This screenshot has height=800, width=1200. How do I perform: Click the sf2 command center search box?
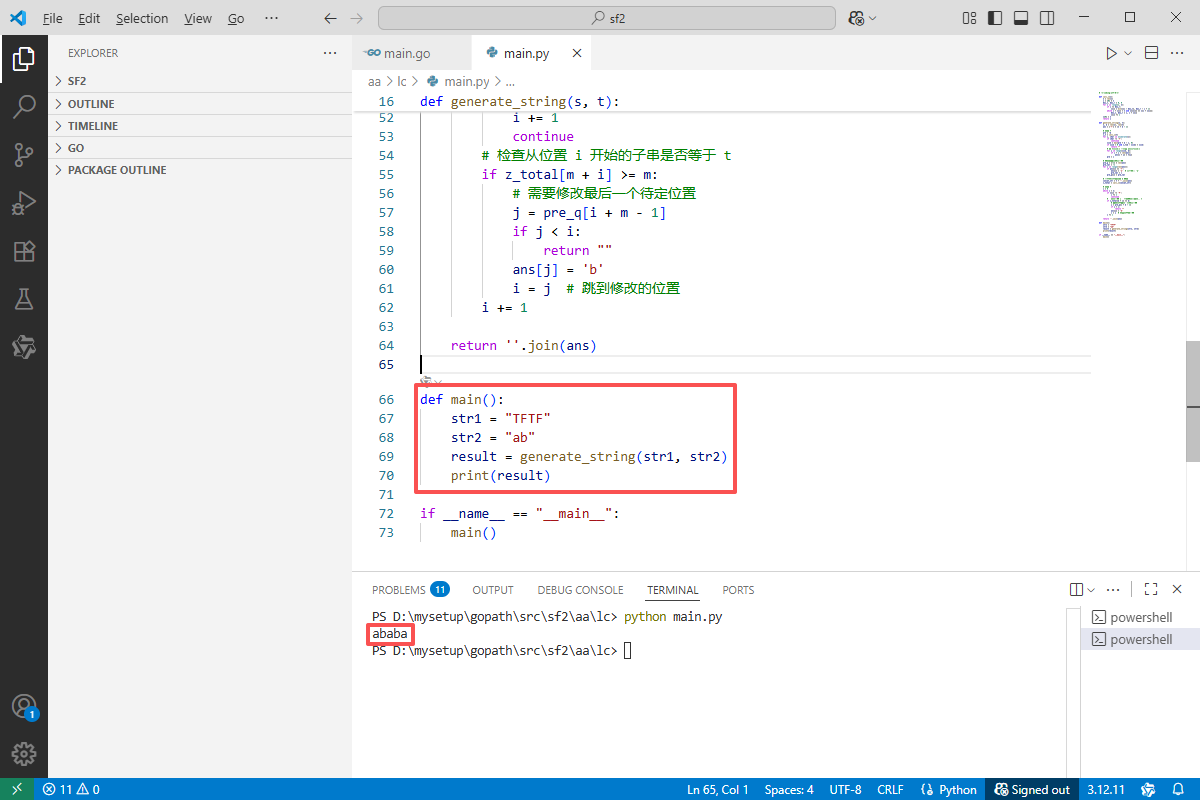607,18
